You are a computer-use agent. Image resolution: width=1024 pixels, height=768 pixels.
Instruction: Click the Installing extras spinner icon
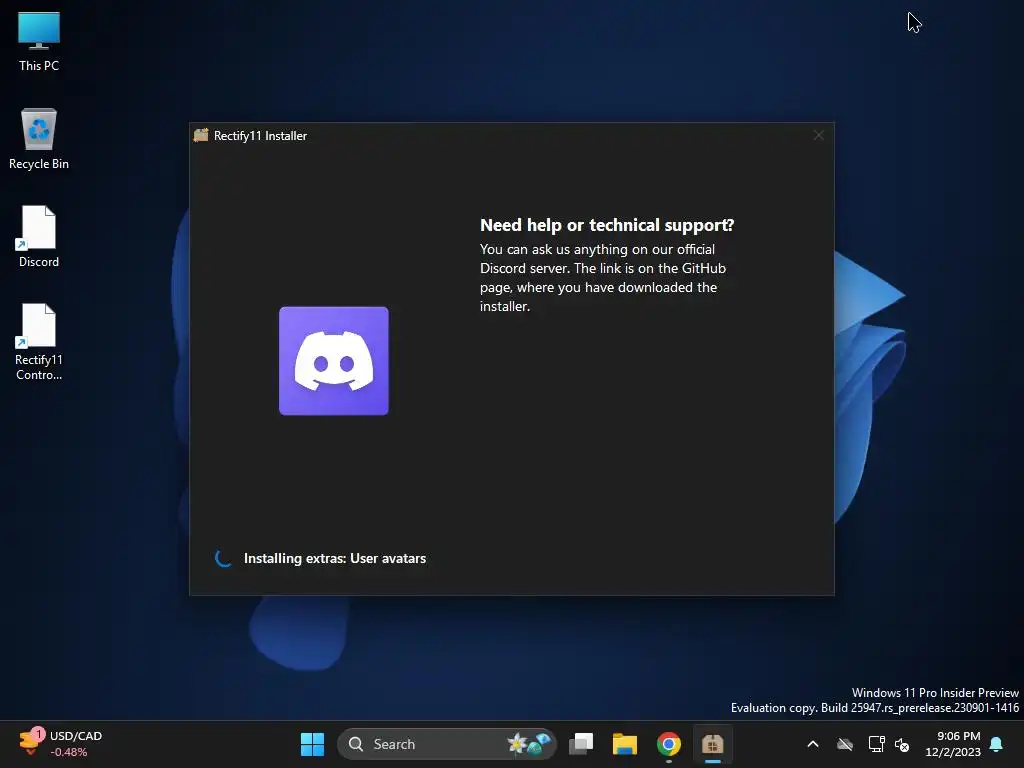pyautogui.click(x=223, y=558)
